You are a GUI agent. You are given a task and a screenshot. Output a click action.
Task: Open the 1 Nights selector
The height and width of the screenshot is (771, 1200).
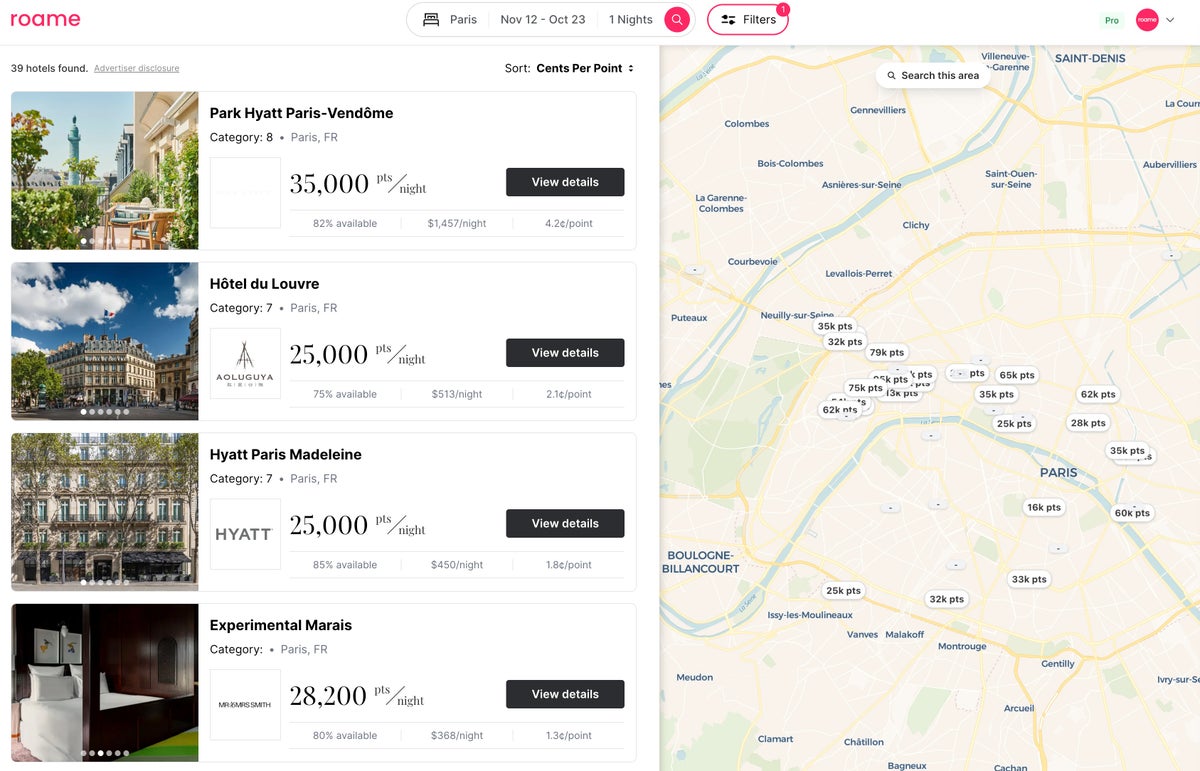[630, 18]
